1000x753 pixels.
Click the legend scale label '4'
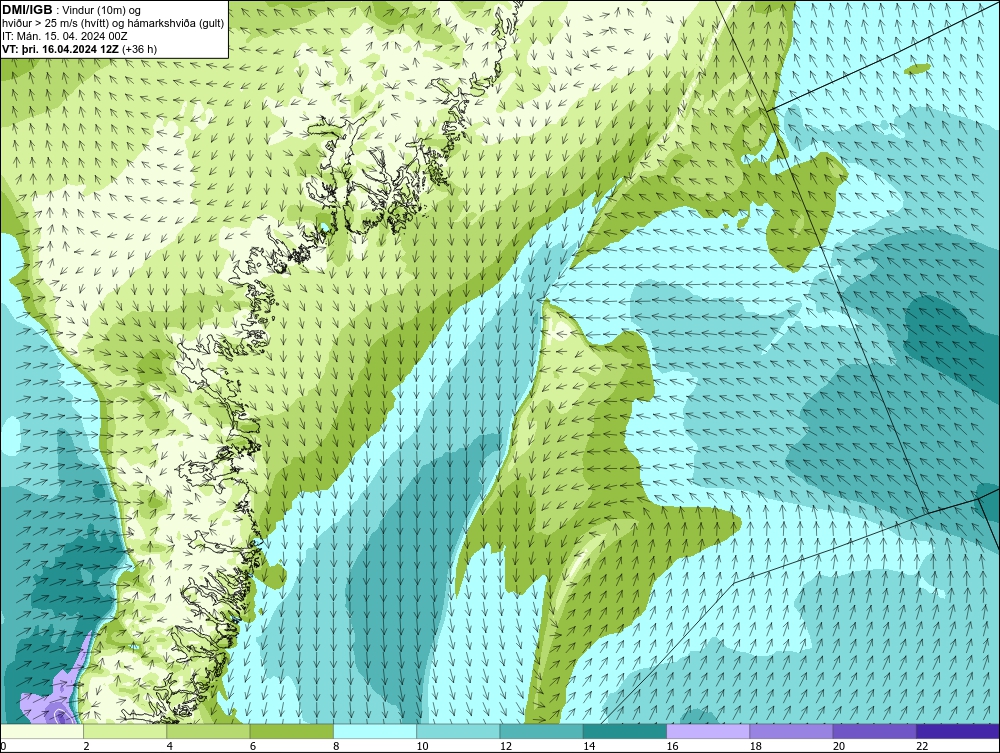coord(170,747)
